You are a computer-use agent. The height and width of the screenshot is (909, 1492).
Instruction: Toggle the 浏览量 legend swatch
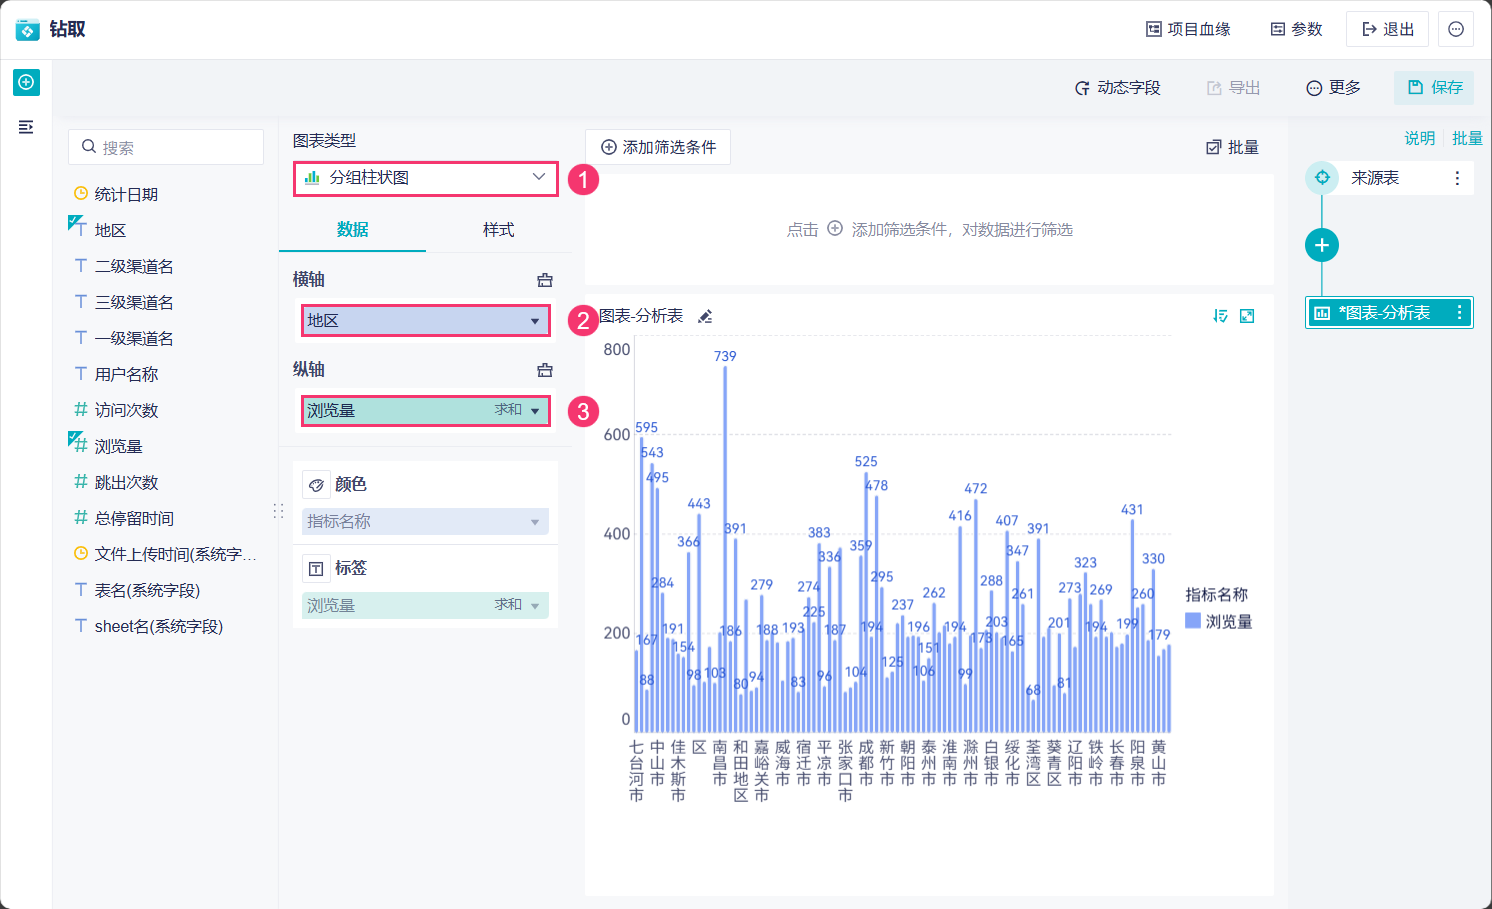tap(1193, 621)
